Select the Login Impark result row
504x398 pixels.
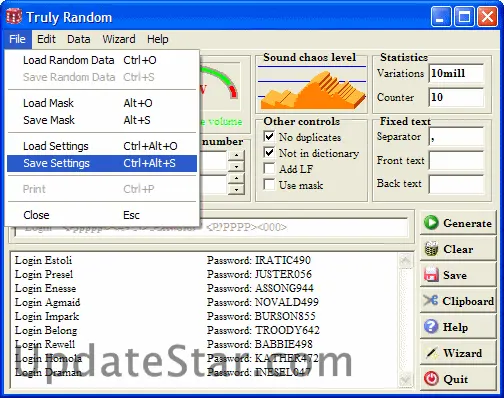pyautogui.click(x=47, y=316)
